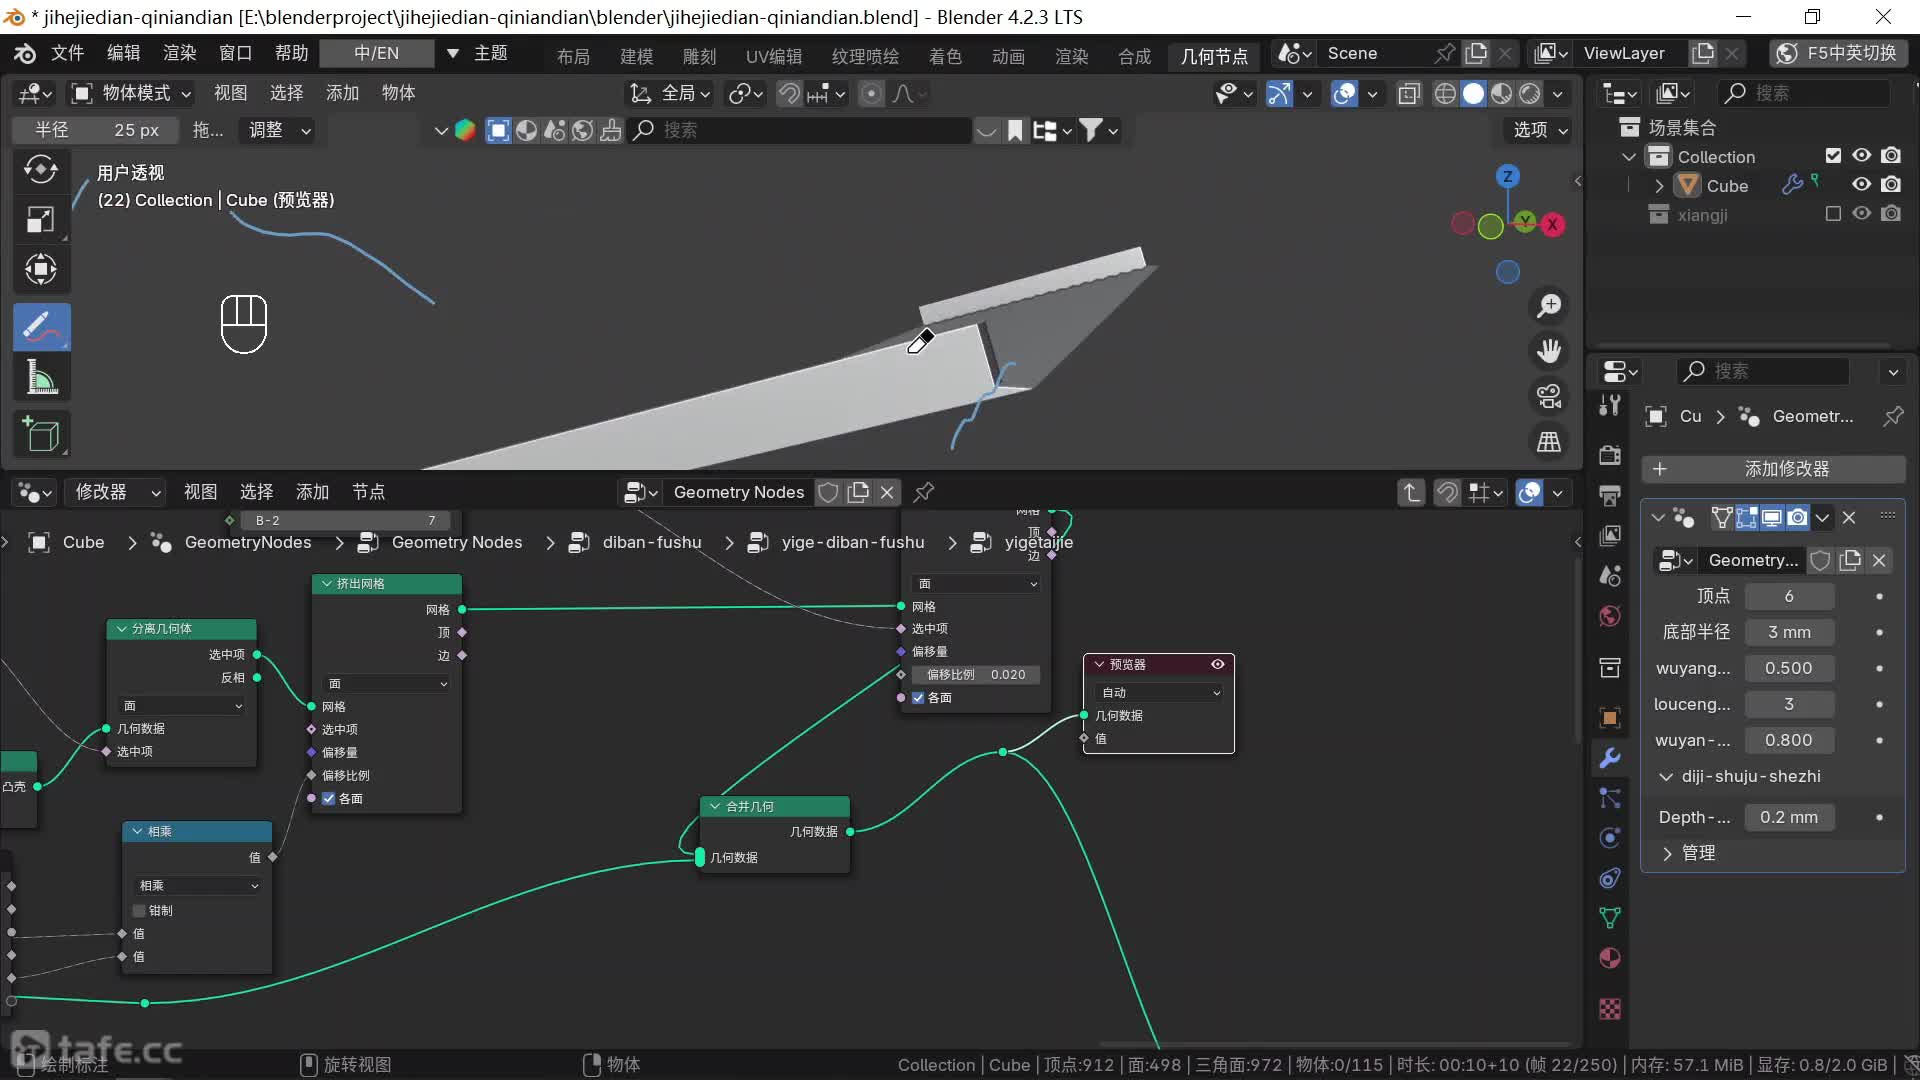
Task: Switch to the UV编辑 workspace tab
Action: (773, 56)
